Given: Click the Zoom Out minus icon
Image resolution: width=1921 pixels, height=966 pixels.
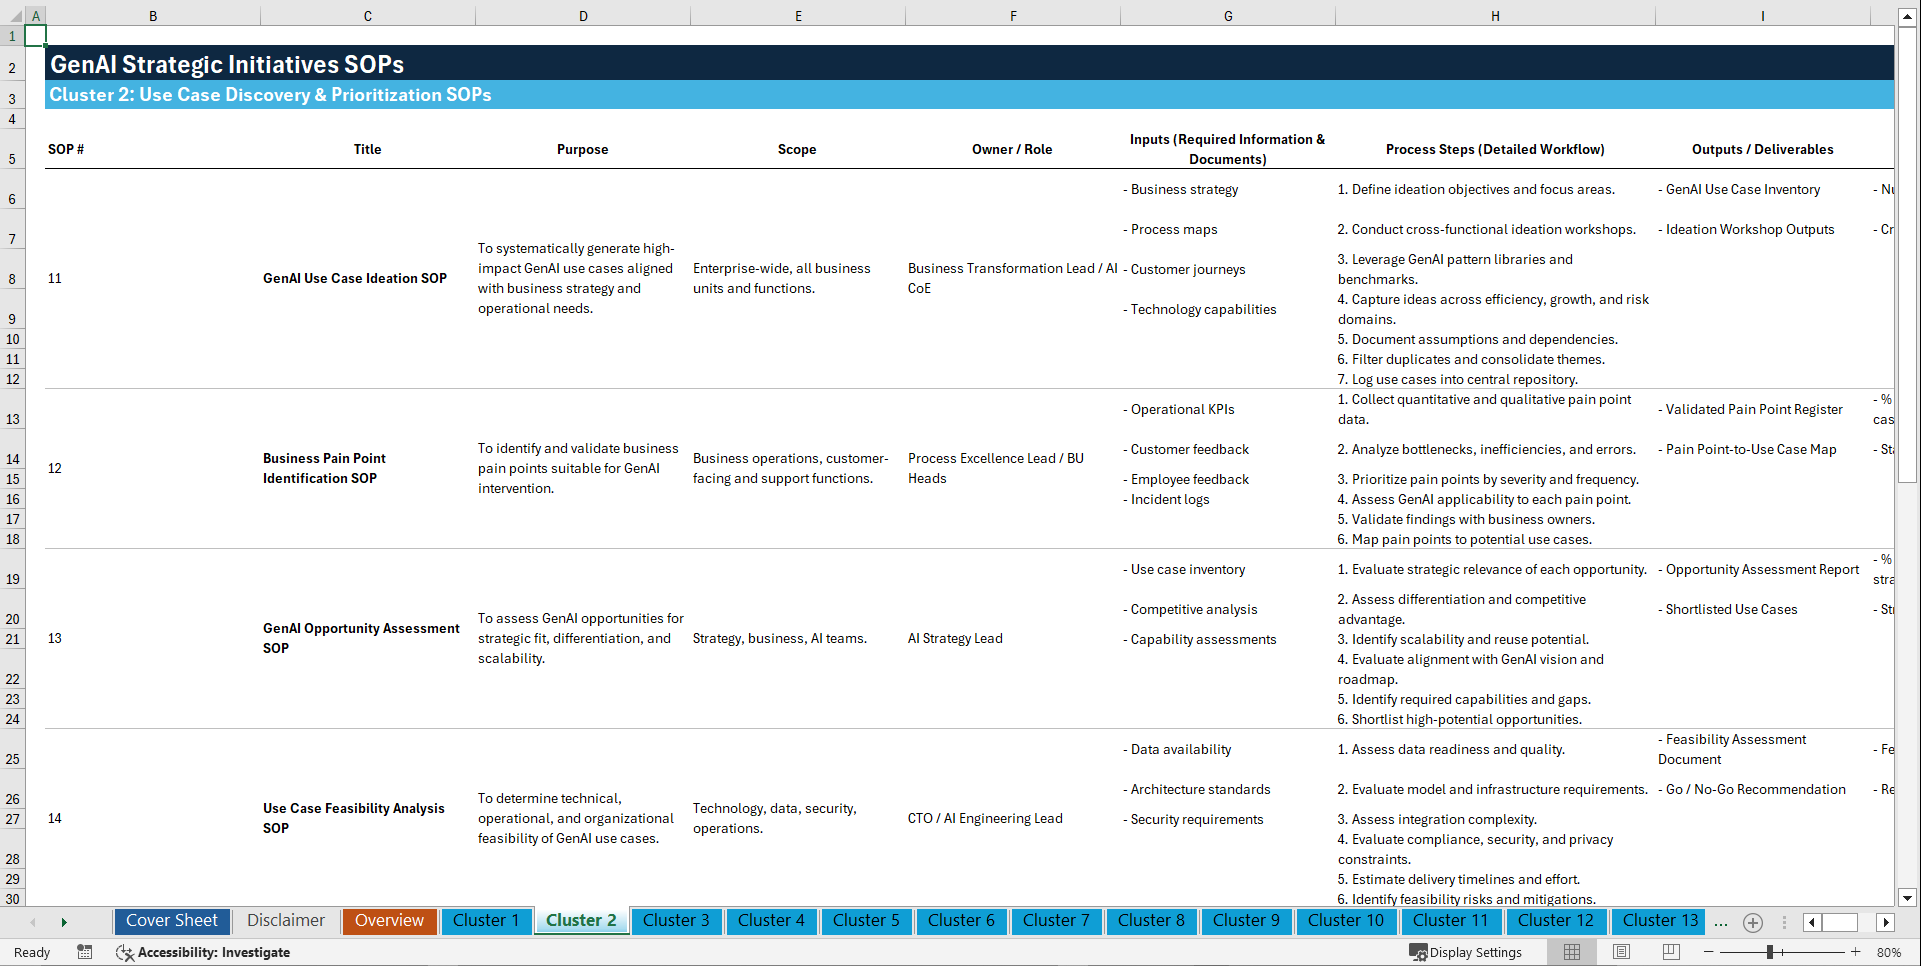Looking at the screenshot, I should point(1708,952).
